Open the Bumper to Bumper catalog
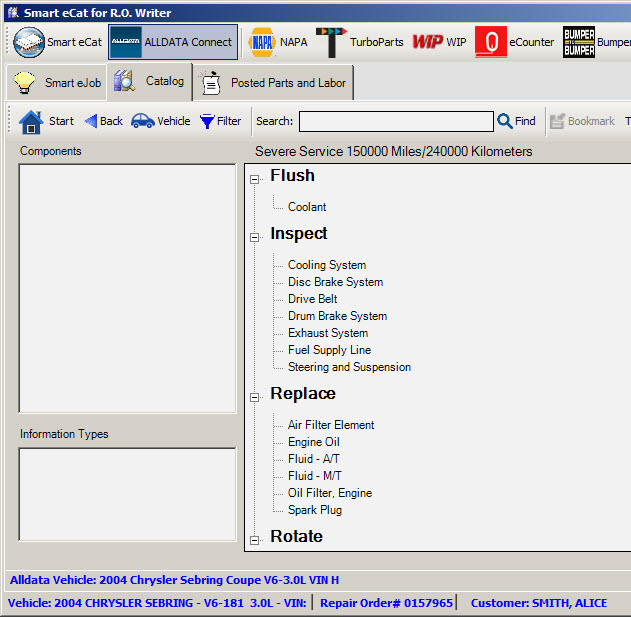This screenshot has height=617, width=631. tap(596, 43)
